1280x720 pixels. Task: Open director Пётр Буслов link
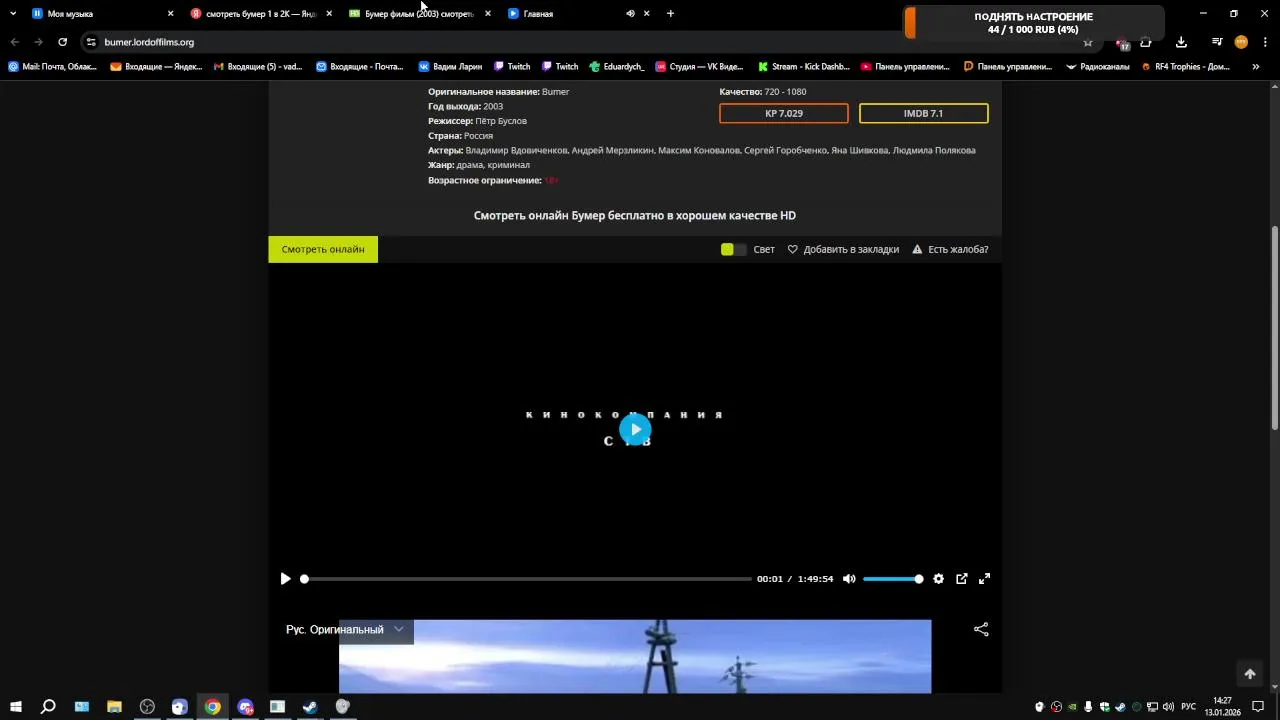pyautogui.click(x=501, y=121)
